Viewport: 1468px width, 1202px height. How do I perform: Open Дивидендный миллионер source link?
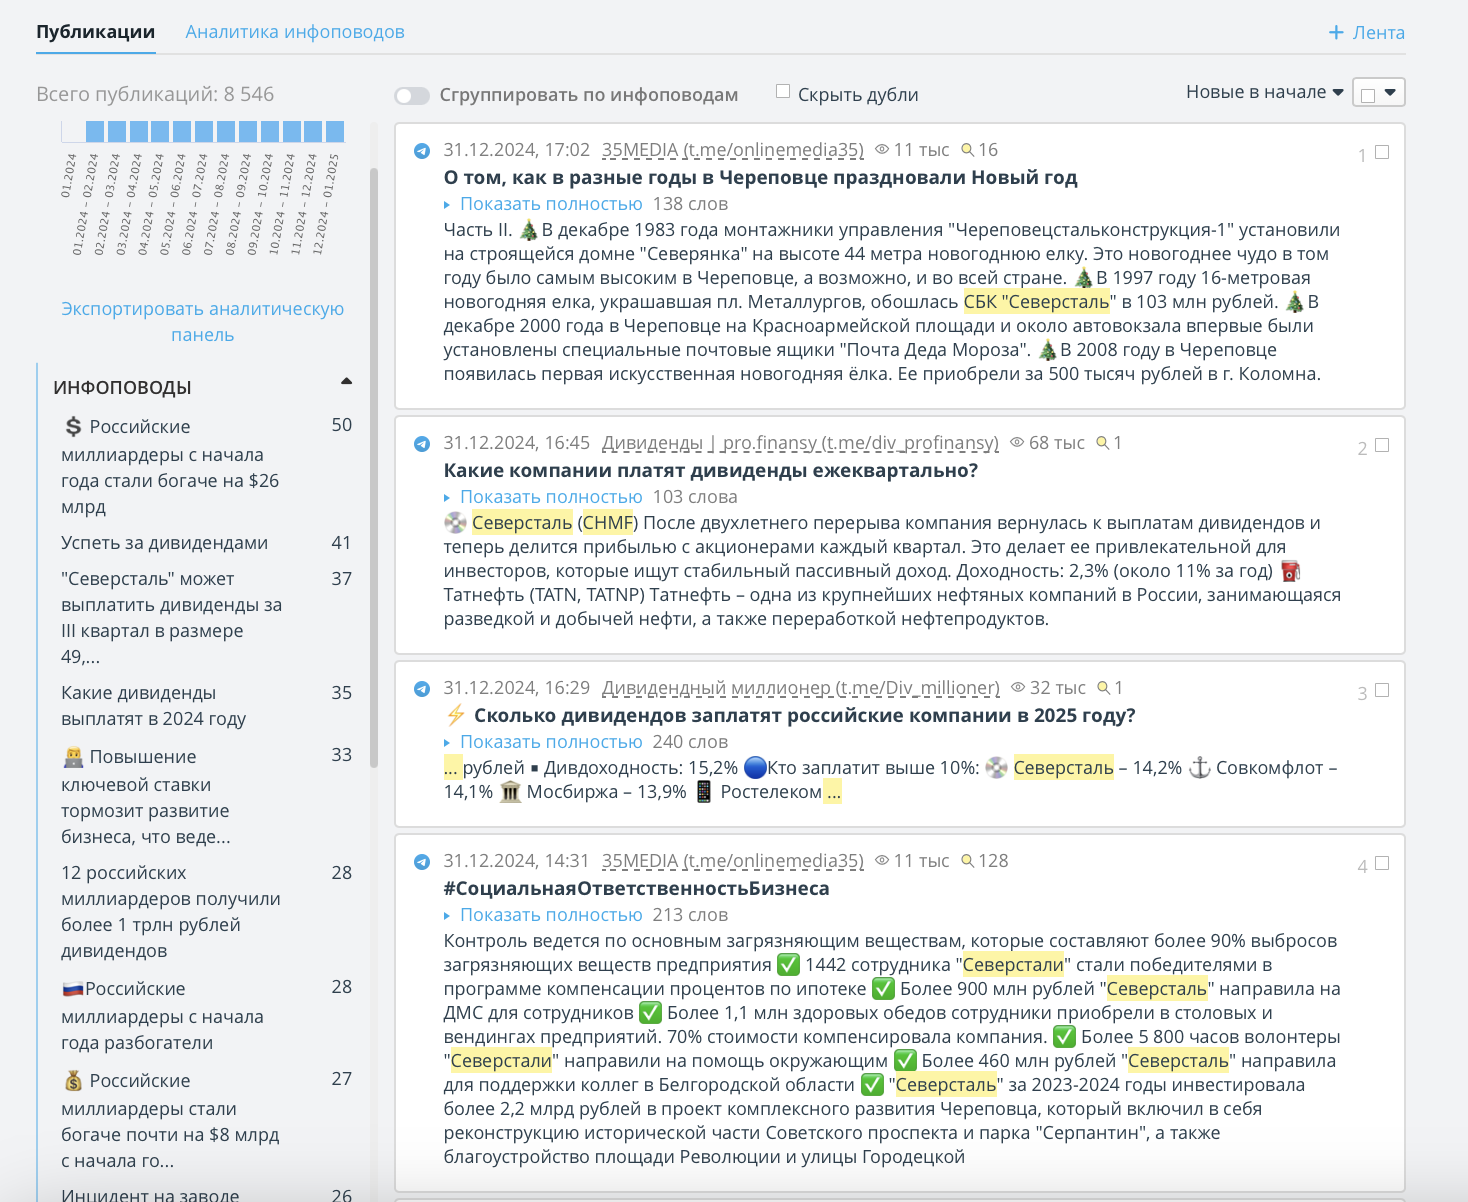(801, 688)
